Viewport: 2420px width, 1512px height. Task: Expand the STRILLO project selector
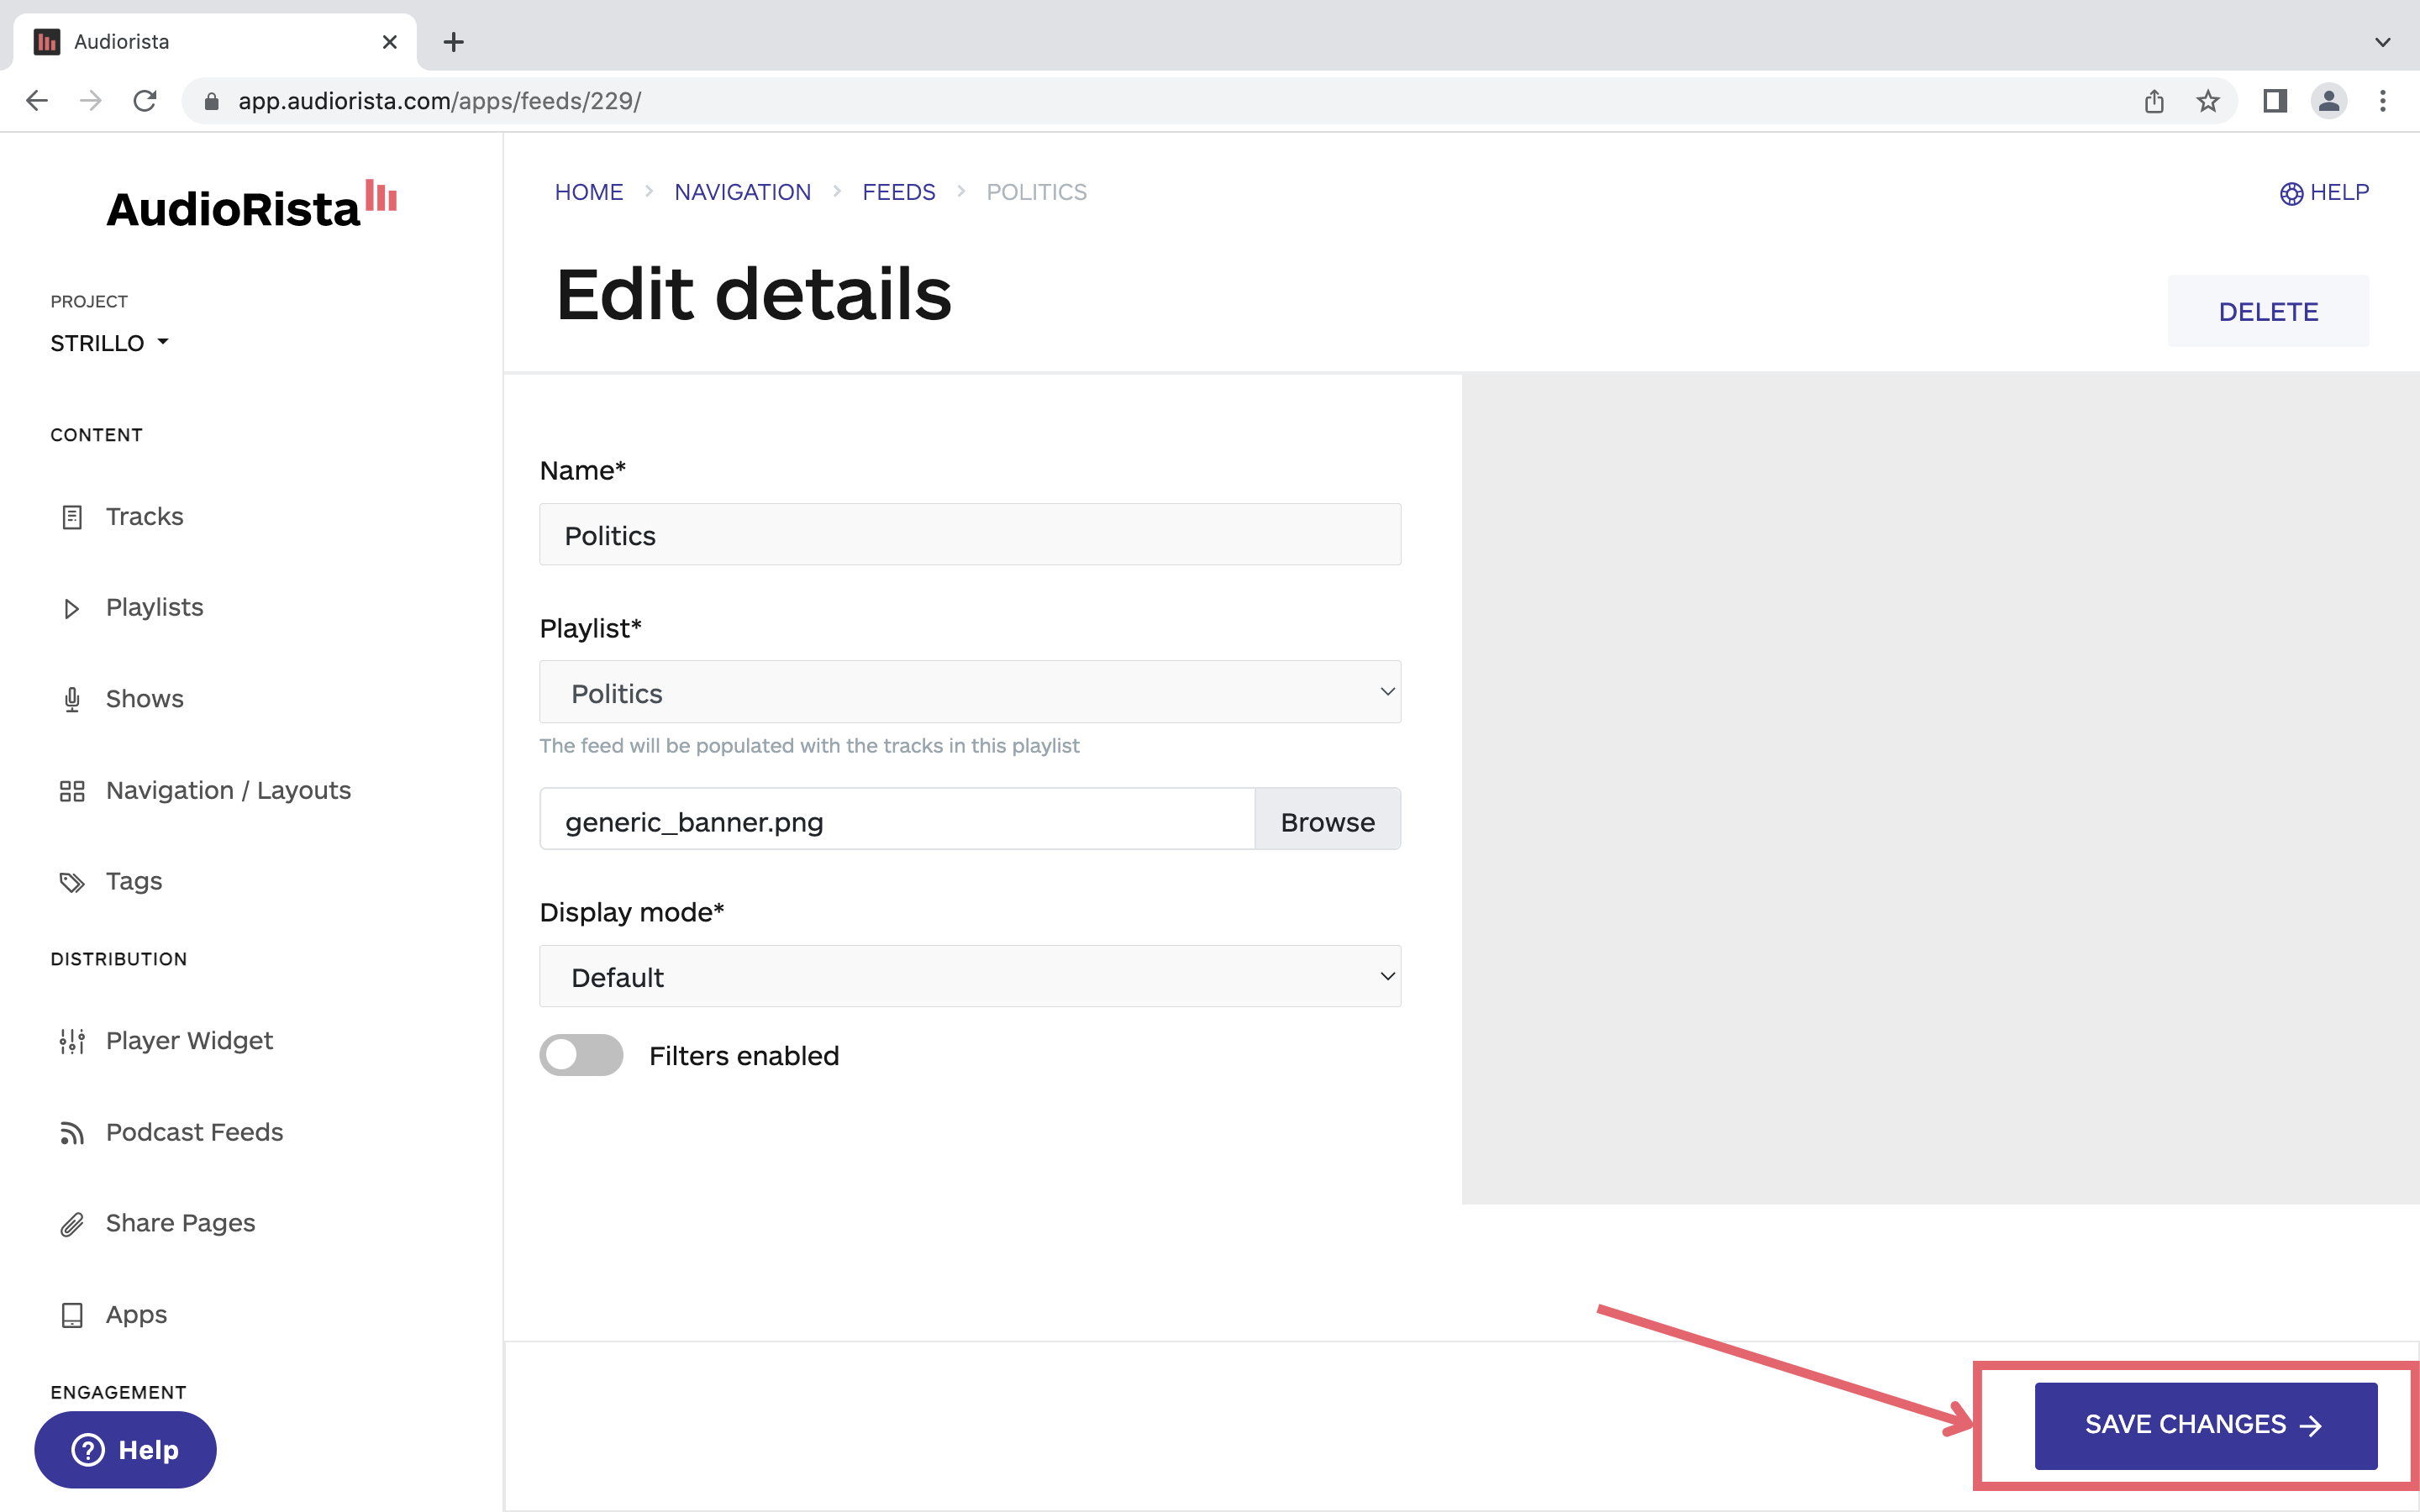[110, 343]
